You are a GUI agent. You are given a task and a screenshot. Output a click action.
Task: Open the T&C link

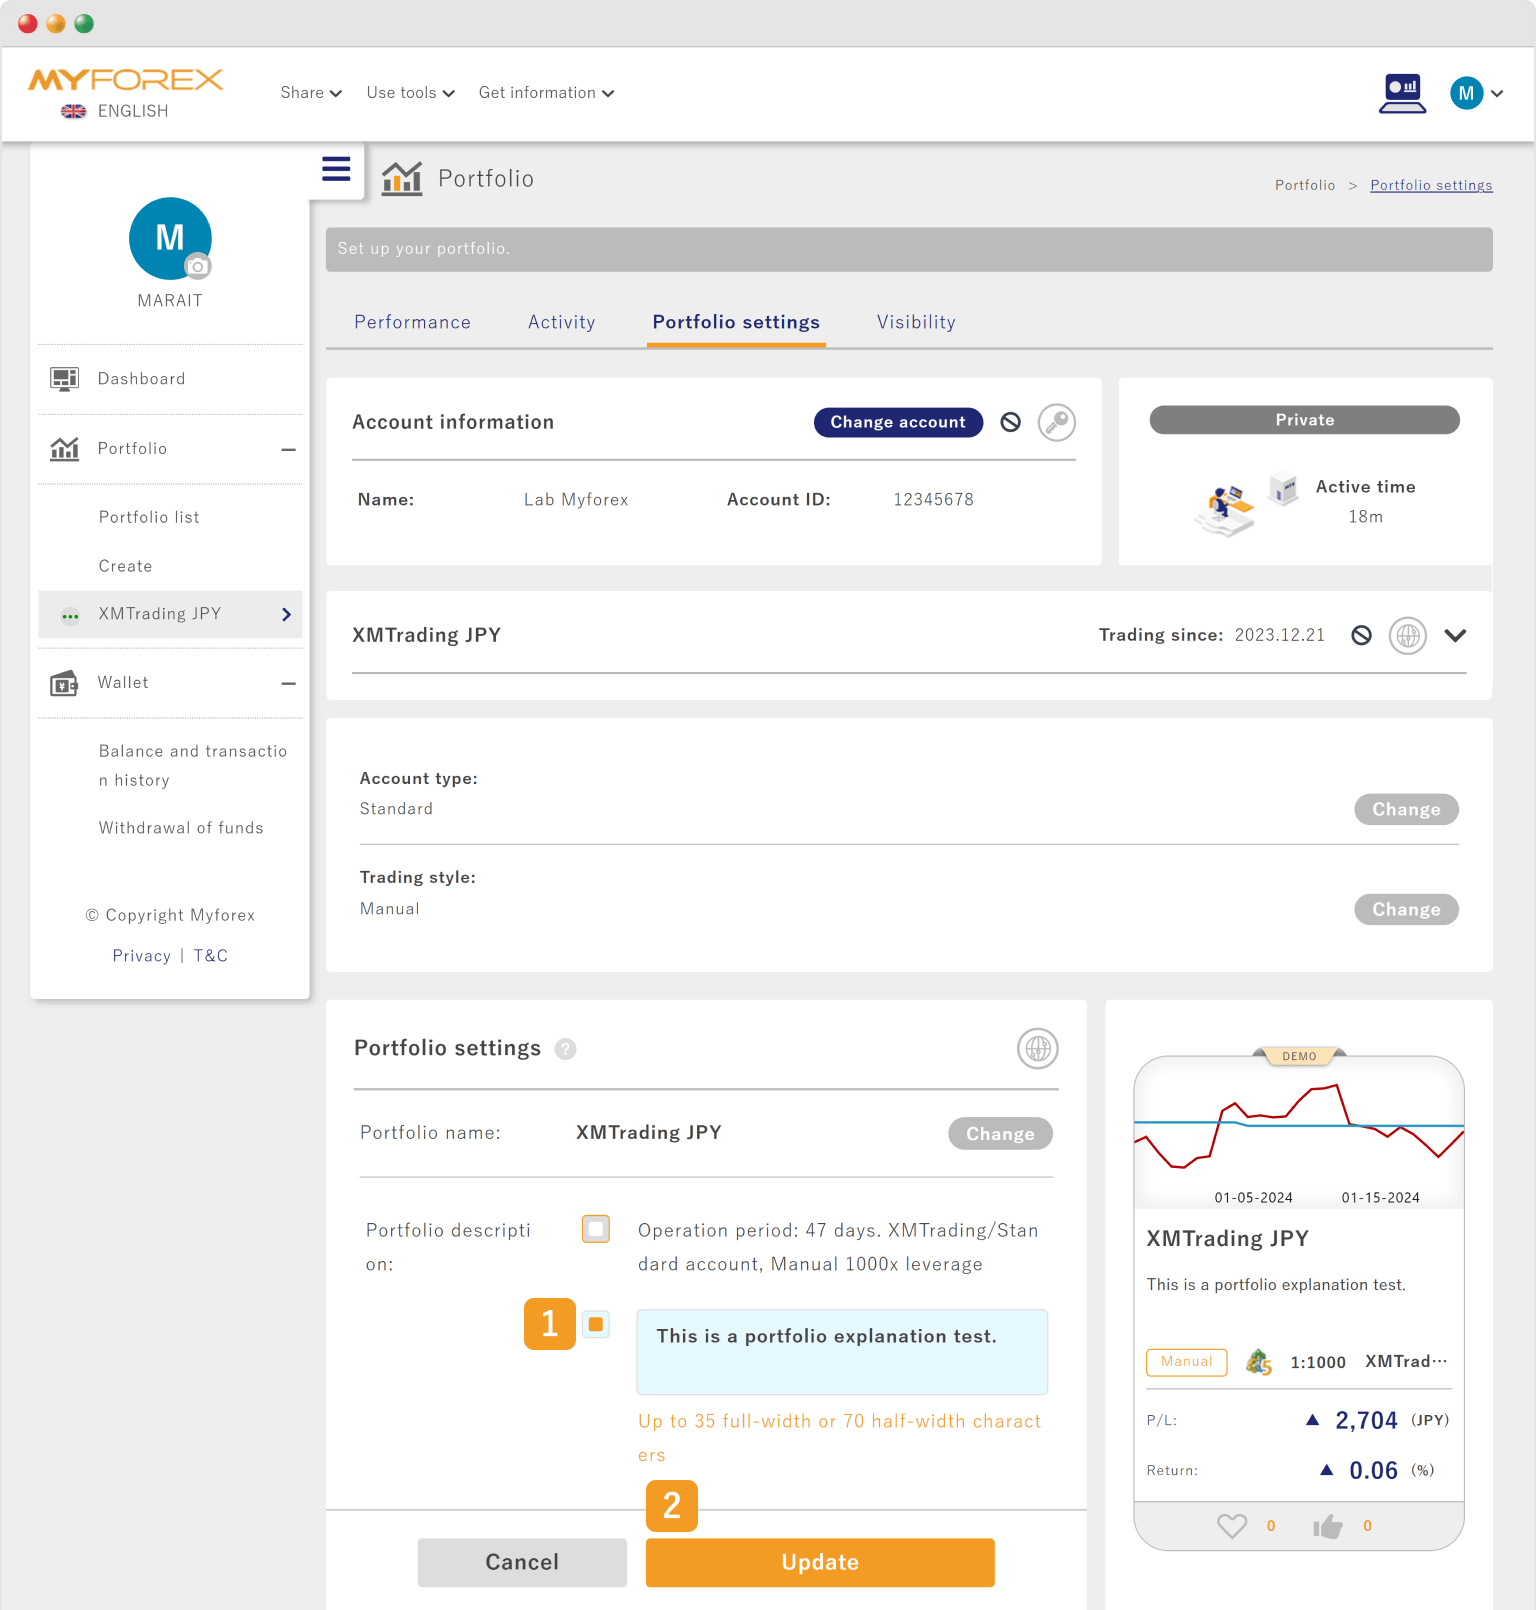[211, 956]
